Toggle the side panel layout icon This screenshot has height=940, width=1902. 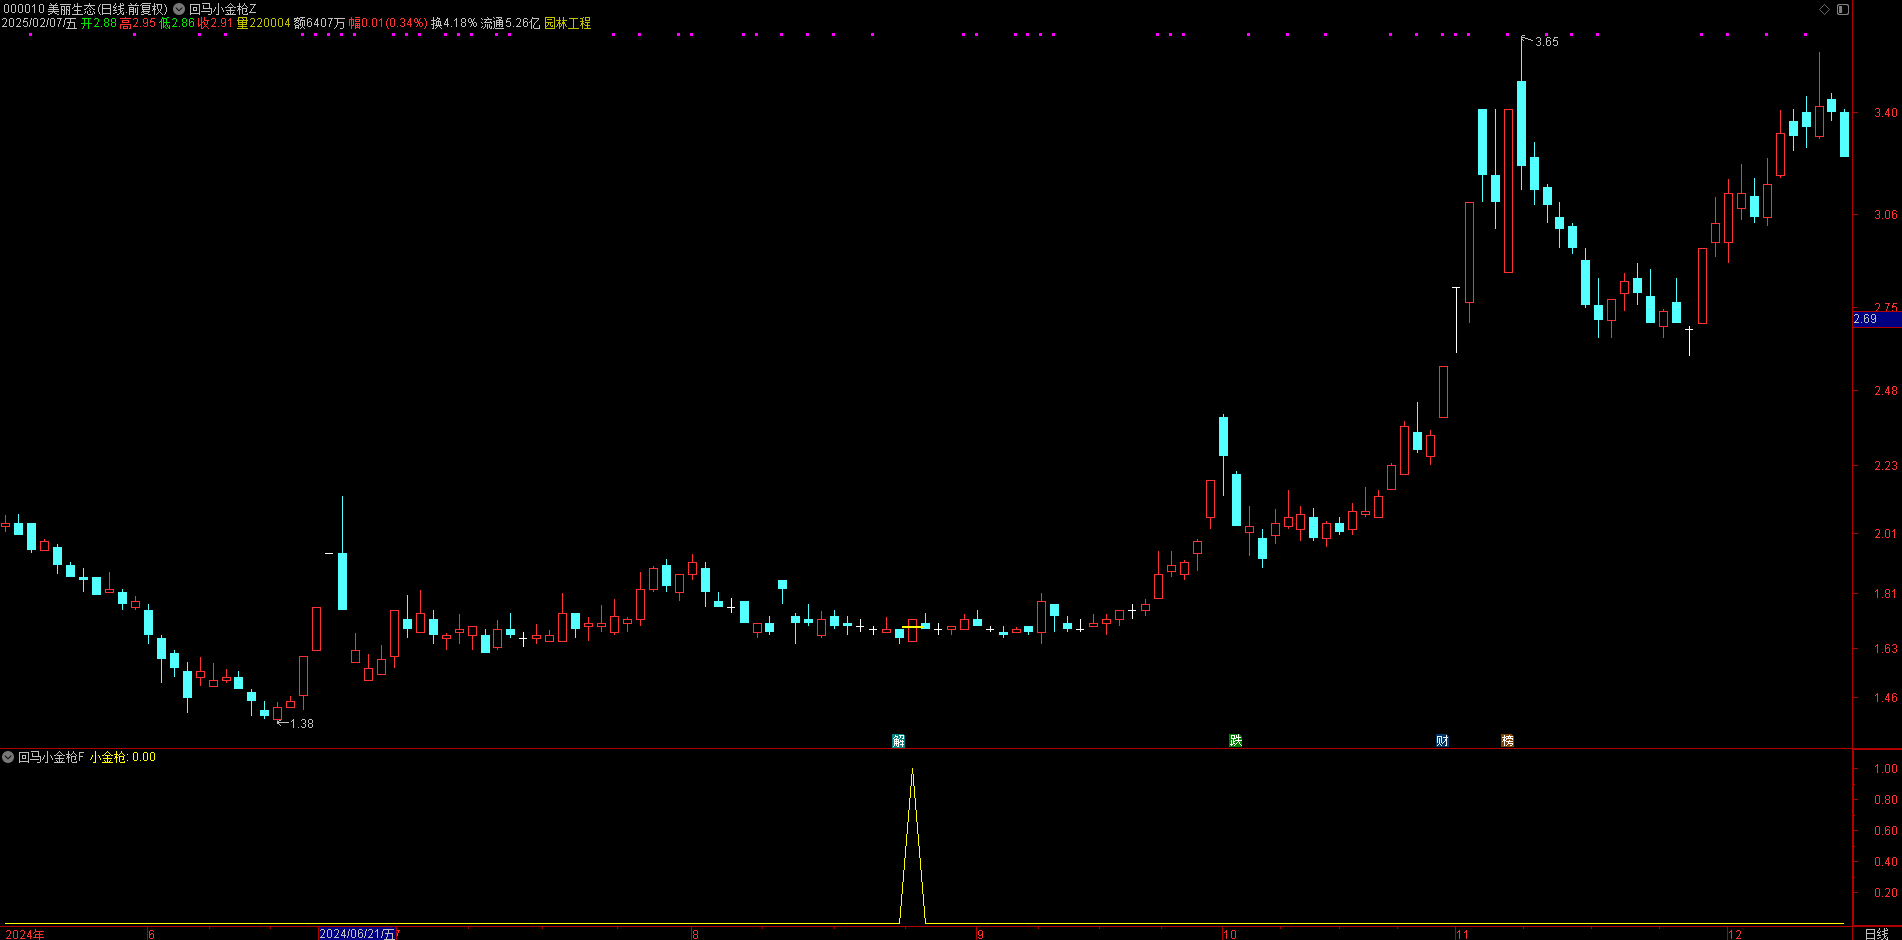tap(1843, 9)
